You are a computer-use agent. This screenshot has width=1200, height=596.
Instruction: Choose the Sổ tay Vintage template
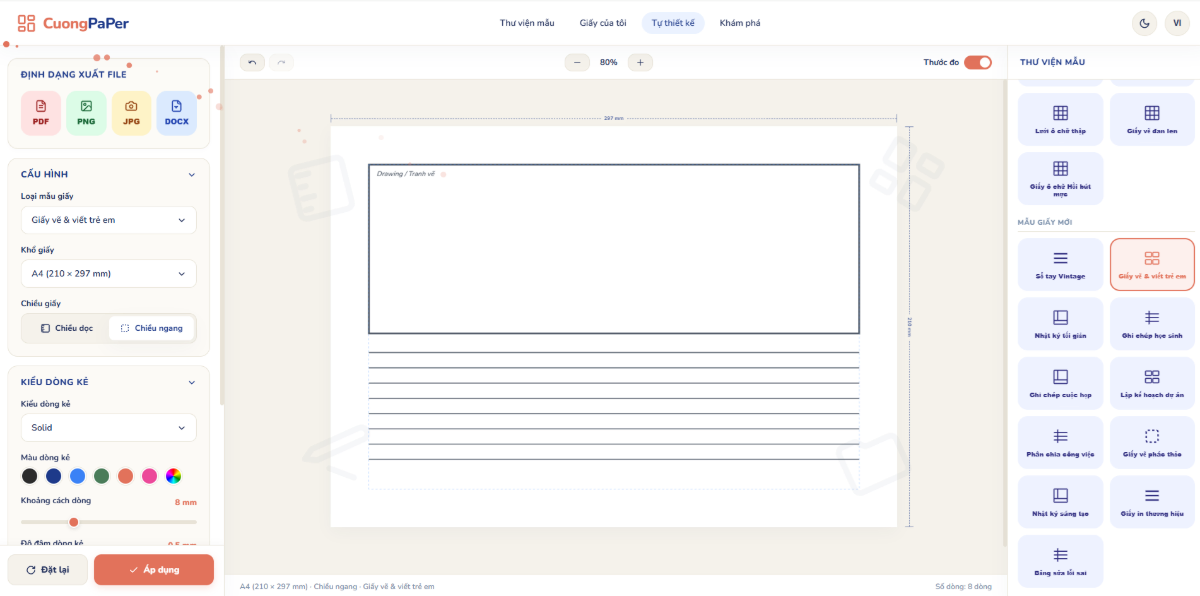pos(1061,264)
